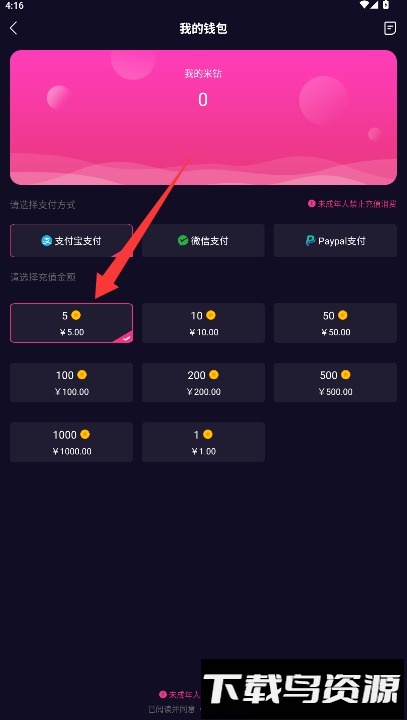Choose the 50 coin ¥50.00 recharge option
Viewport: 407px width, 720px height.
[x=335, y=323]
